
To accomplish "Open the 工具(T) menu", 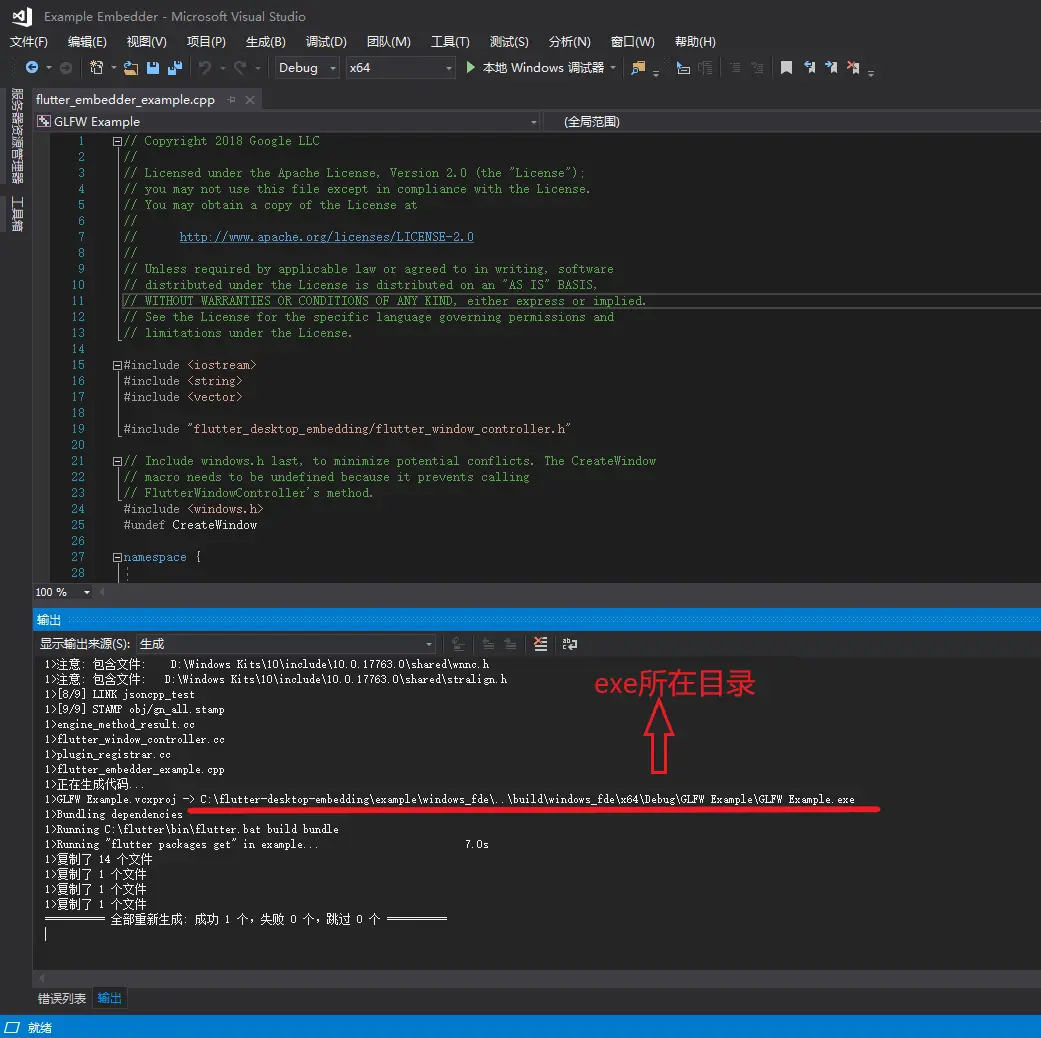I will 450,42.
